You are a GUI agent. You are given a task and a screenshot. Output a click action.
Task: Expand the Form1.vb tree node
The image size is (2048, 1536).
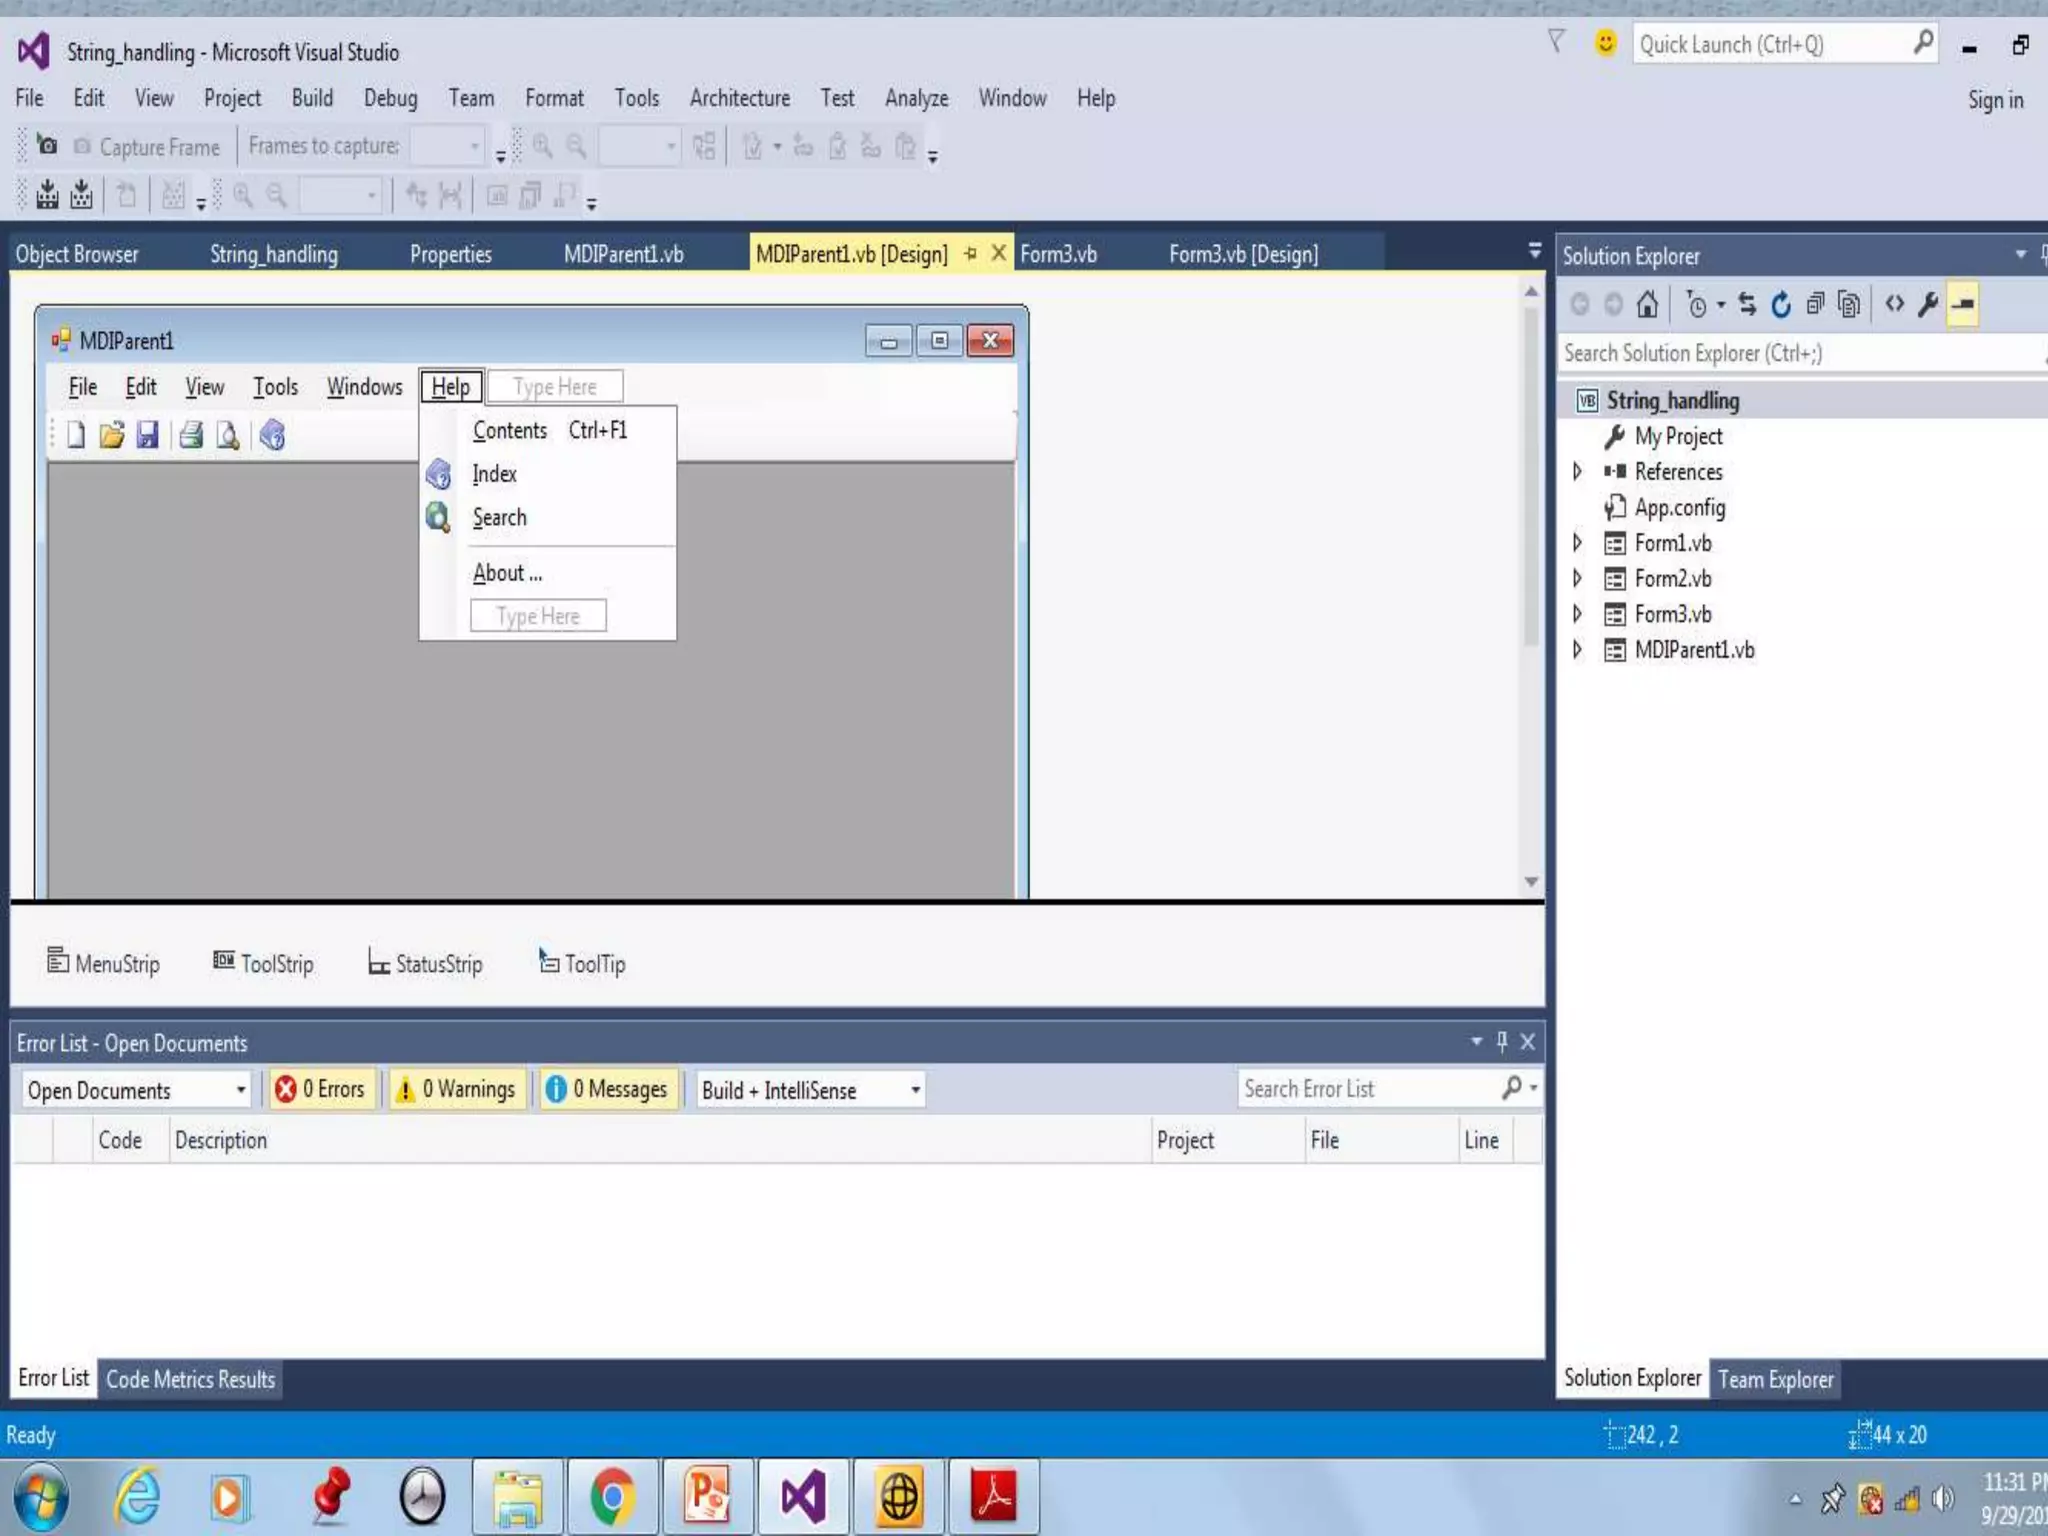(1577, 543)
